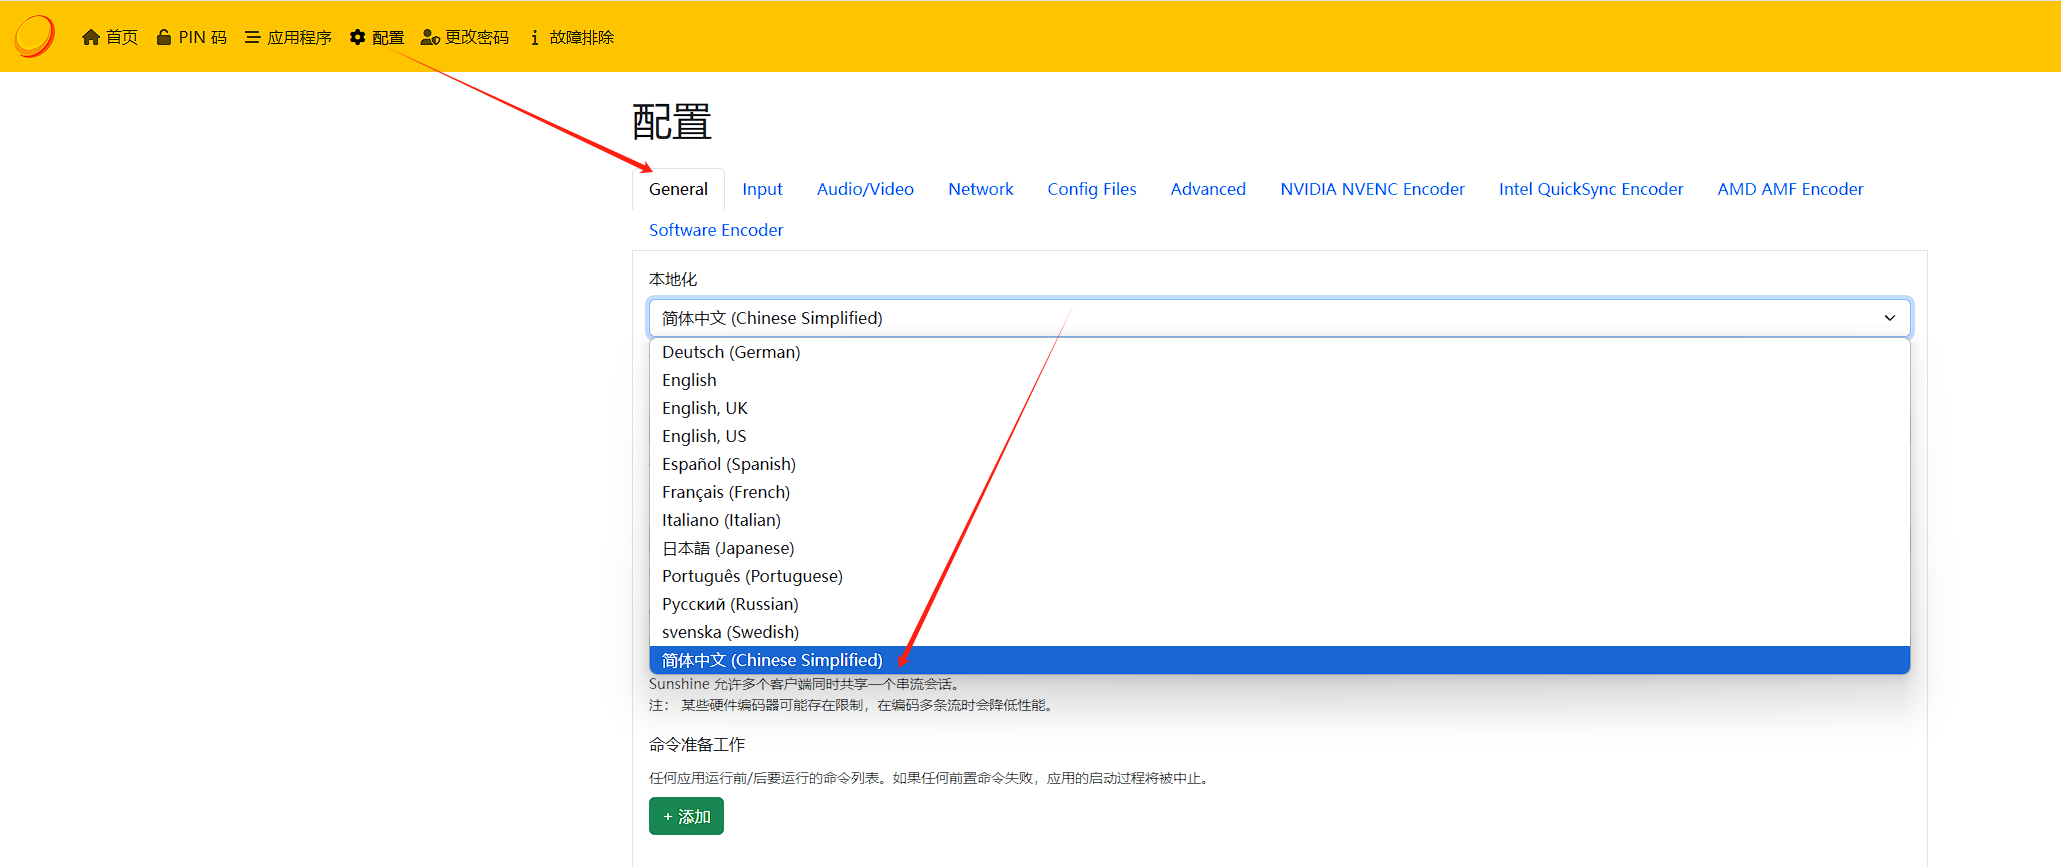Open the AMD AMF Encoder tab
The width and height of the screenshot is (2061, 867).
pos(1790,189)
